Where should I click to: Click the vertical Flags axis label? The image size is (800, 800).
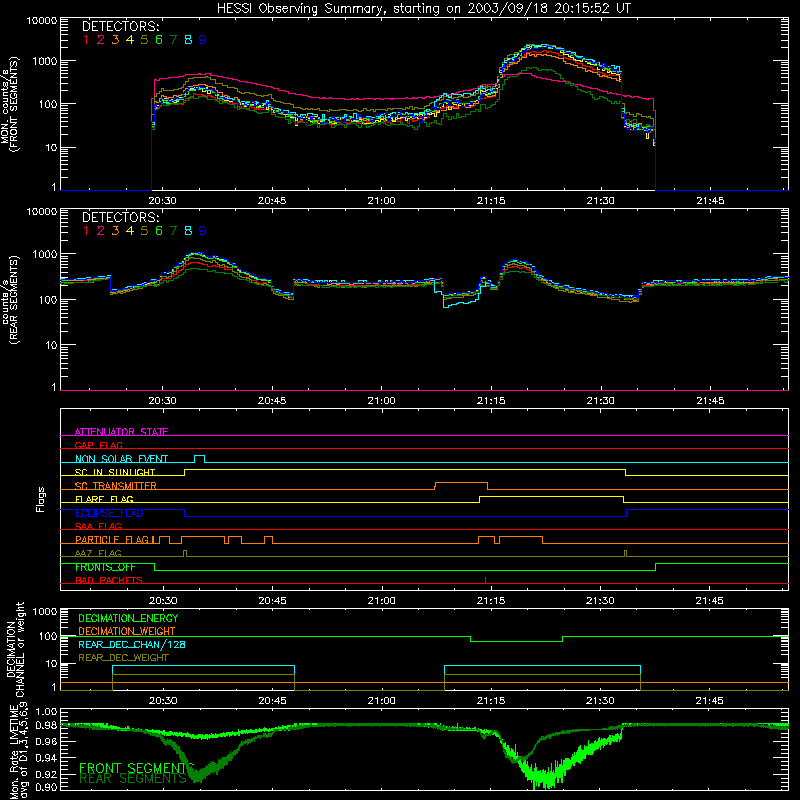pyautogui.click(x=41, y=499)
